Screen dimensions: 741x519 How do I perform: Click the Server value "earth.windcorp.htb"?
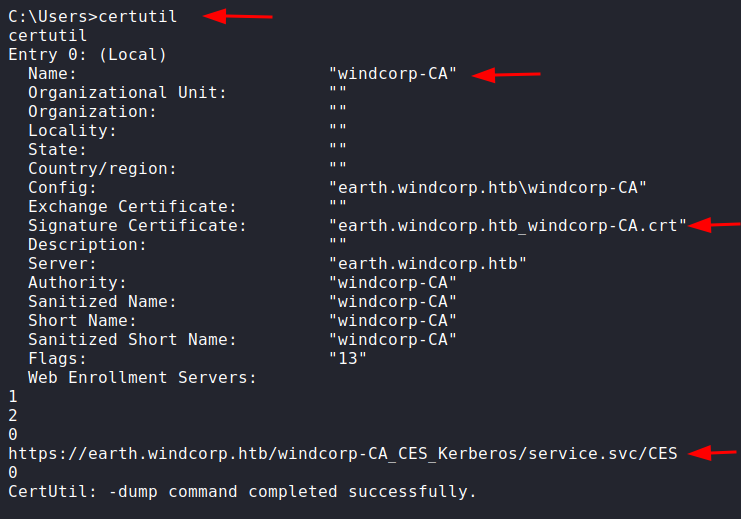tap(428, 263)
